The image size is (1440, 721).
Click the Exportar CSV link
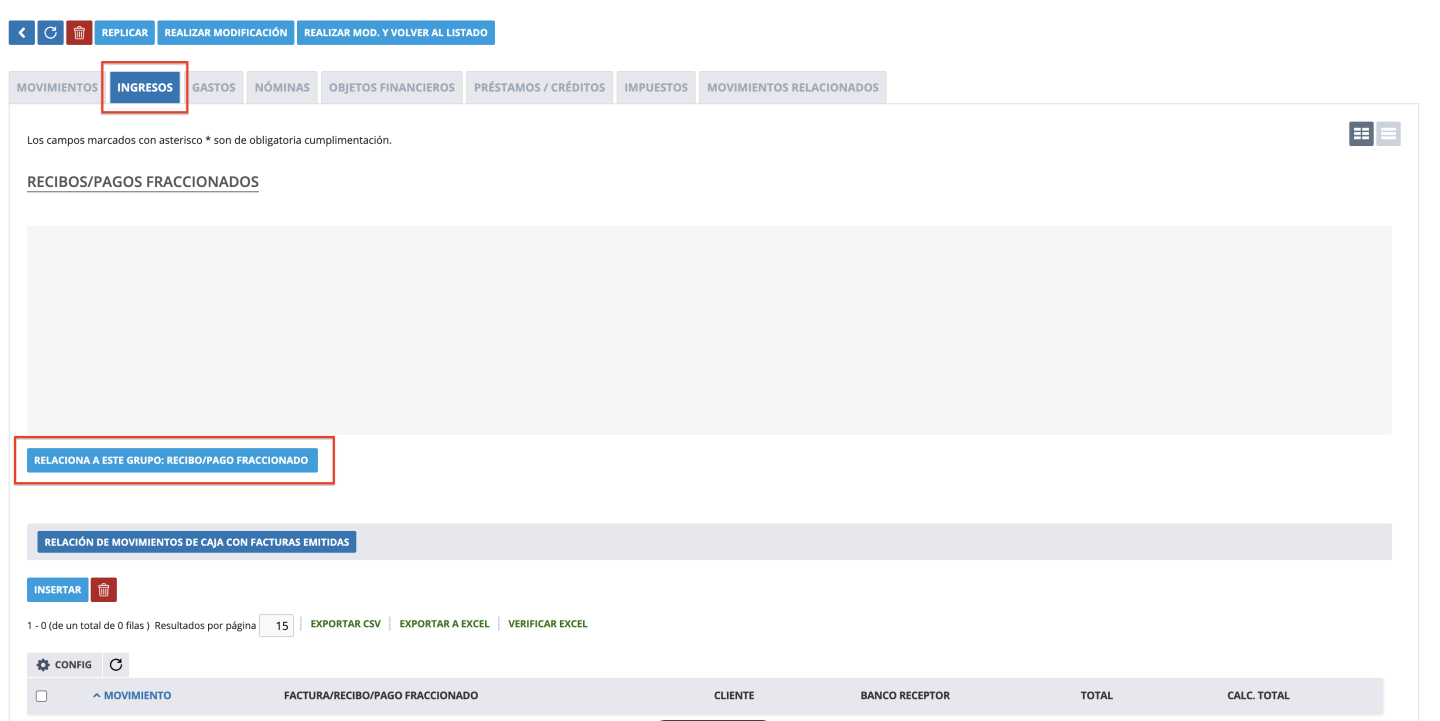[x=345, y=624]
